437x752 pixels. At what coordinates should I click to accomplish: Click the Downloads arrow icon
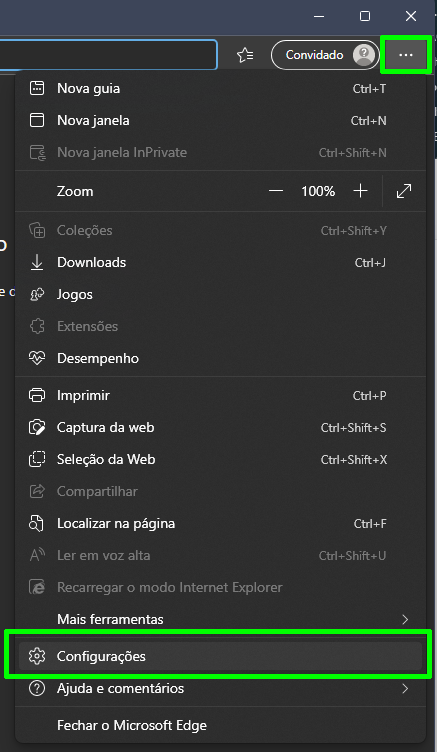click(37, 262)
